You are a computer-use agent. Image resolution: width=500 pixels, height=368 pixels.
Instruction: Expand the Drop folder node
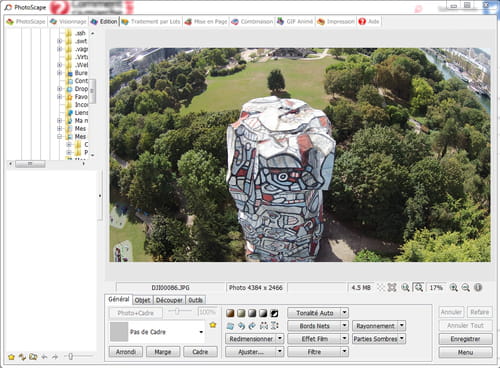click(x=59, y=89)
